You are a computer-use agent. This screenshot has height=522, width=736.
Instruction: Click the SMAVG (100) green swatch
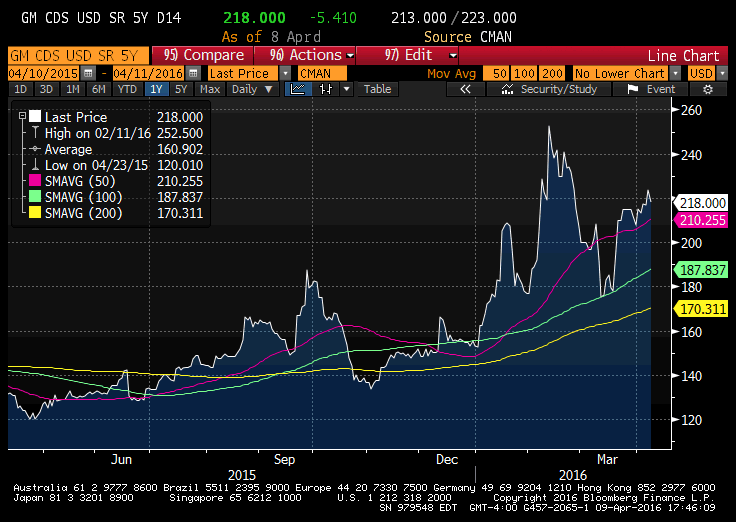pyautogui.click(x=35, y=197)
